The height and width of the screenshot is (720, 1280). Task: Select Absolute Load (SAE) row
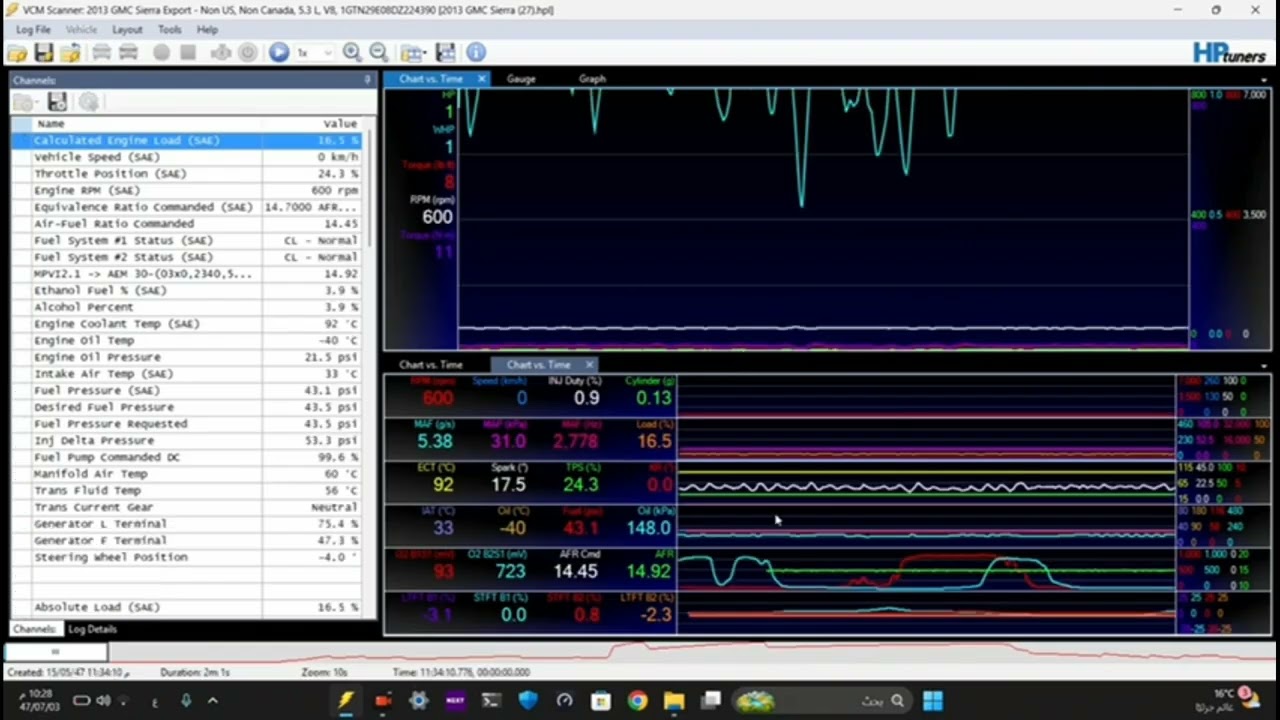186,607
